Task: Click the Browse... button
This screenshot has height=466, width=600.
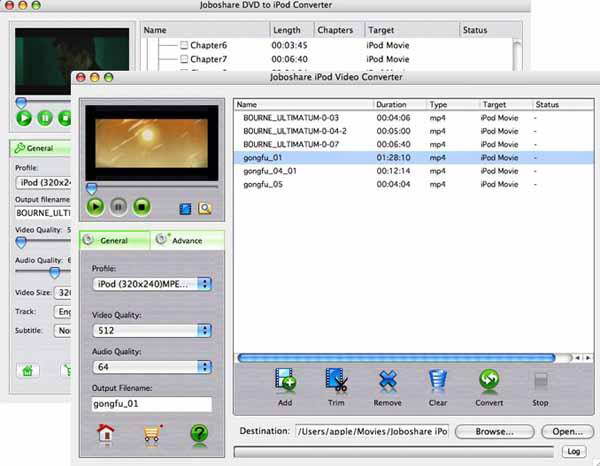Action: [x=494, y=432]
